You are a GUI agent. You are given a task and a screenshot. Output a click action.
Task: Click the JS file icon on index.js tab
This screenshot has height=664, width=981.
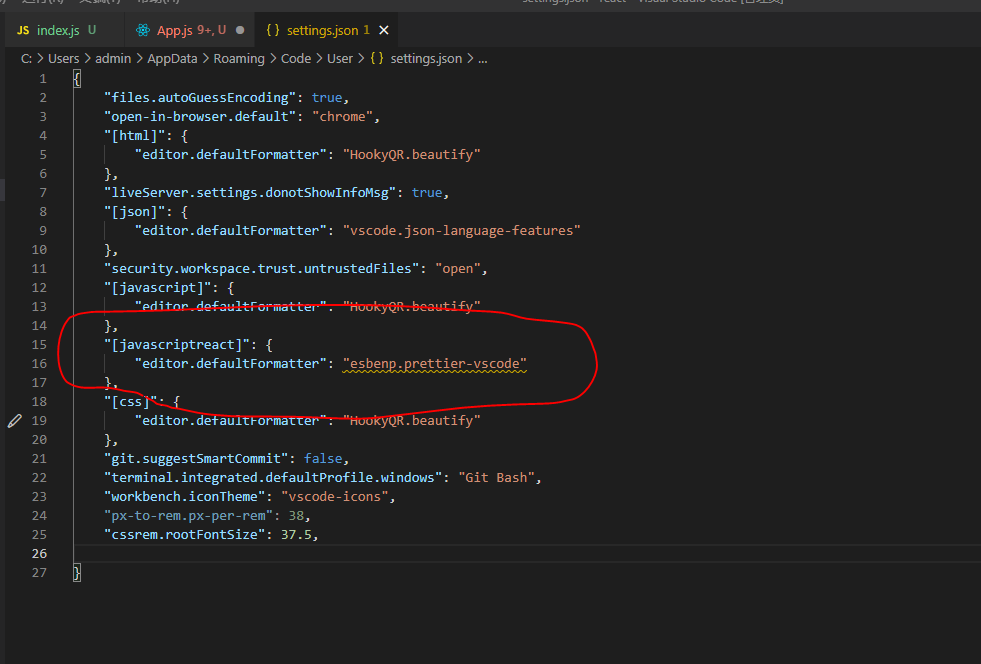pos(23,30)
